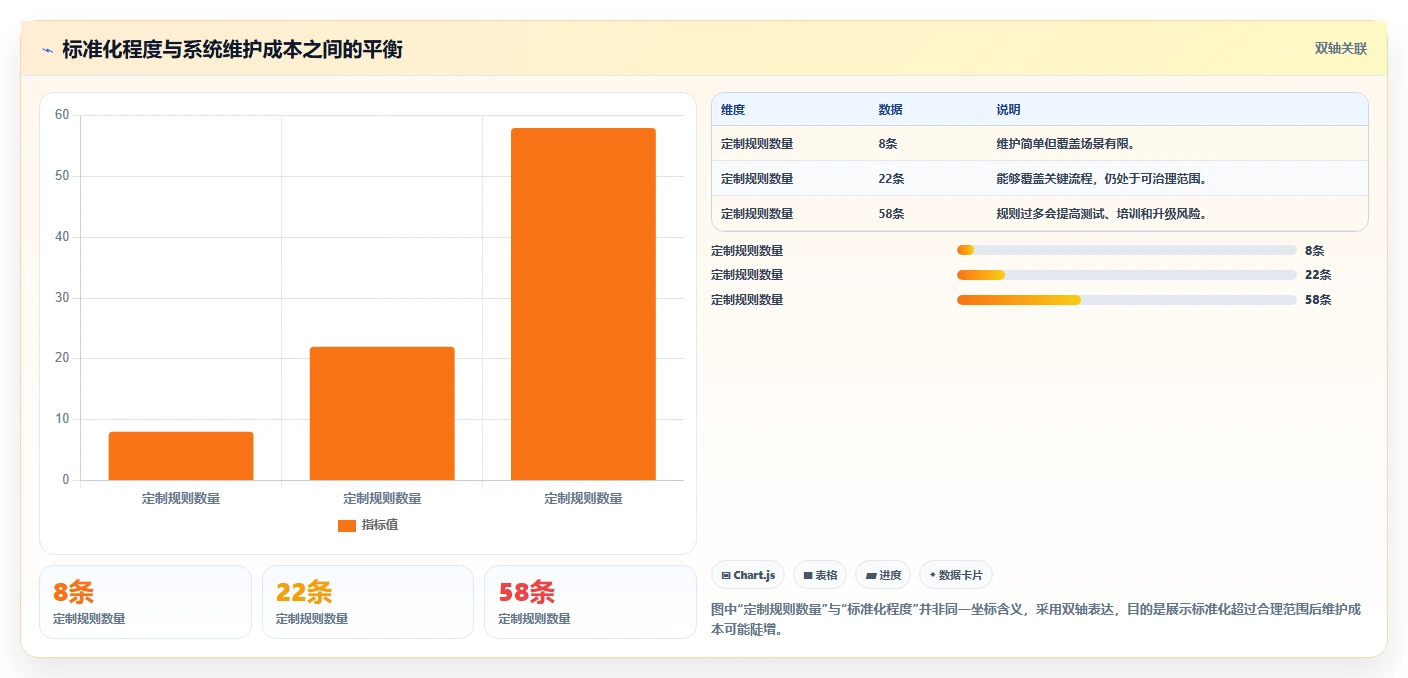Select the Chart.js chip
1408x678 pixels.
coord(749,575)
